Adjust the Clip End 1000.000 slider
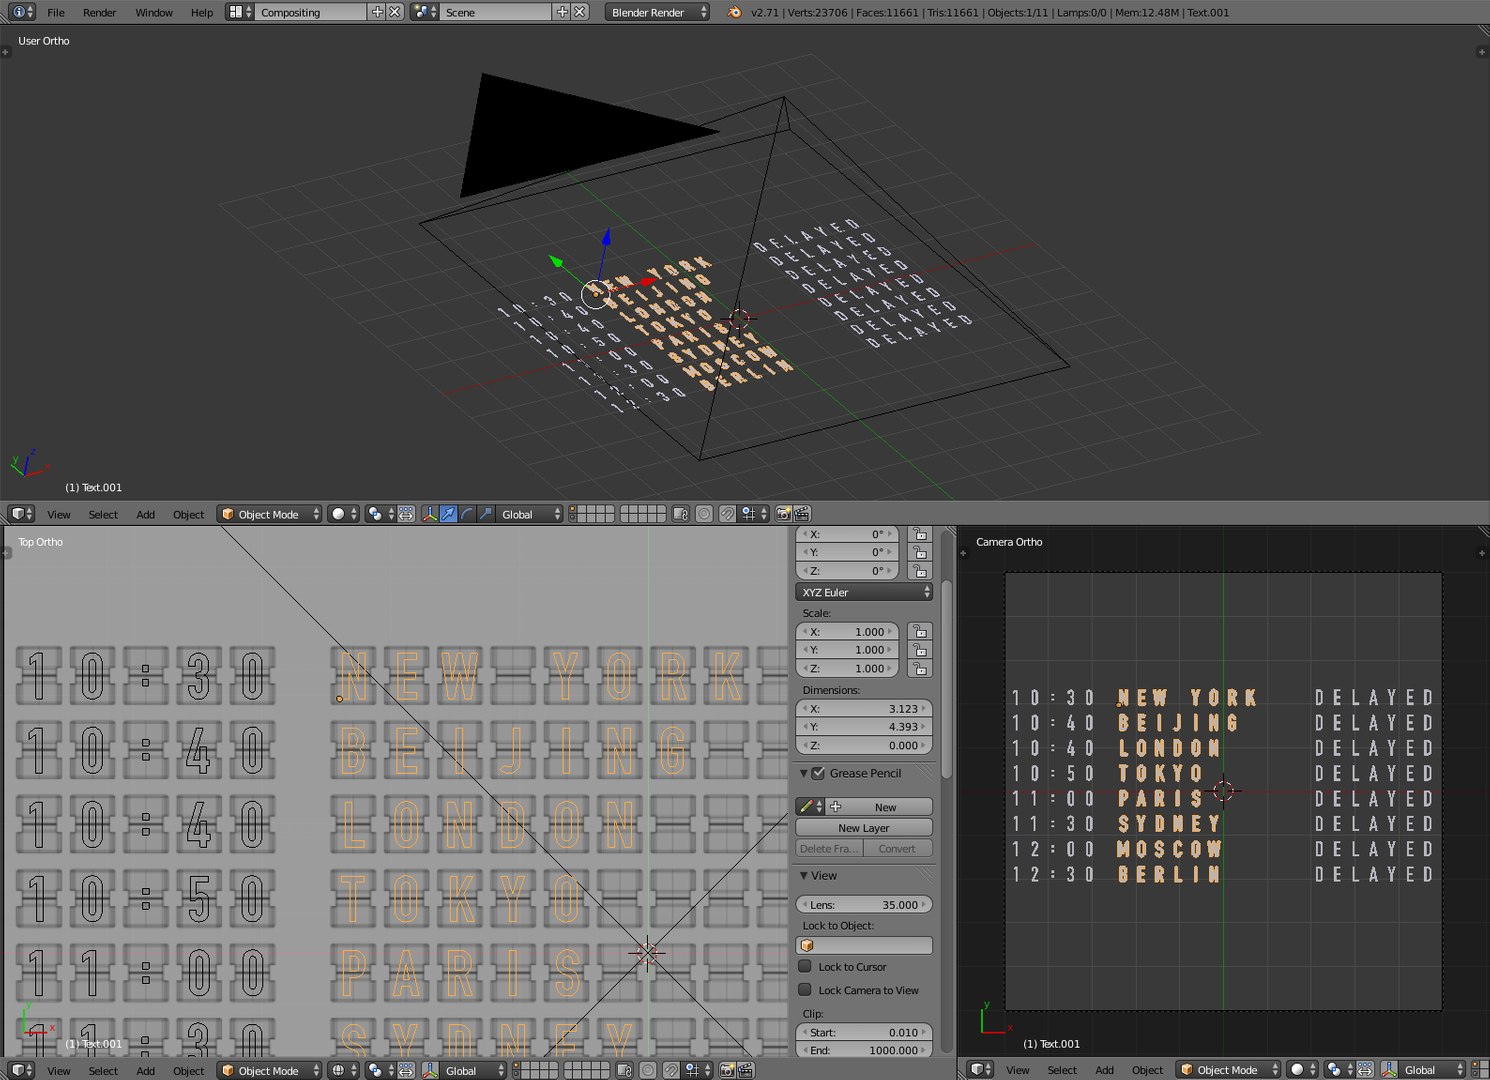The image size is (1490, 1080). [864, 1051]
